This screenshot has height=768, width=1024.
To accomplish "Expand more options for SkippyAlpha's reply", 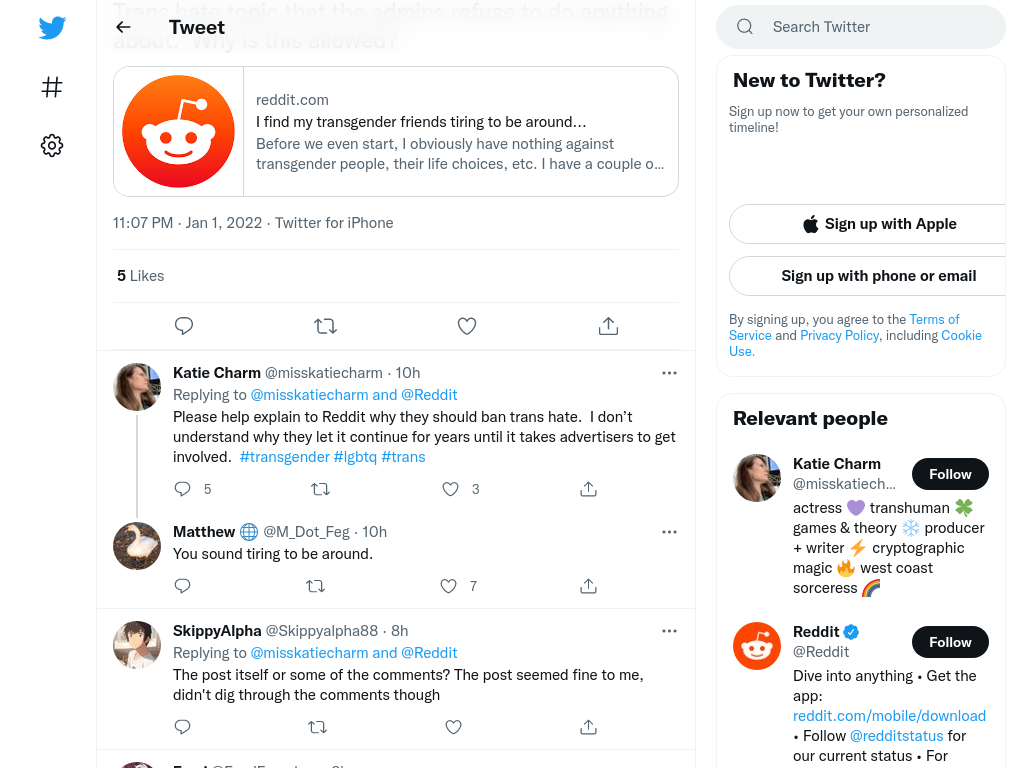I will pos(669,631).
